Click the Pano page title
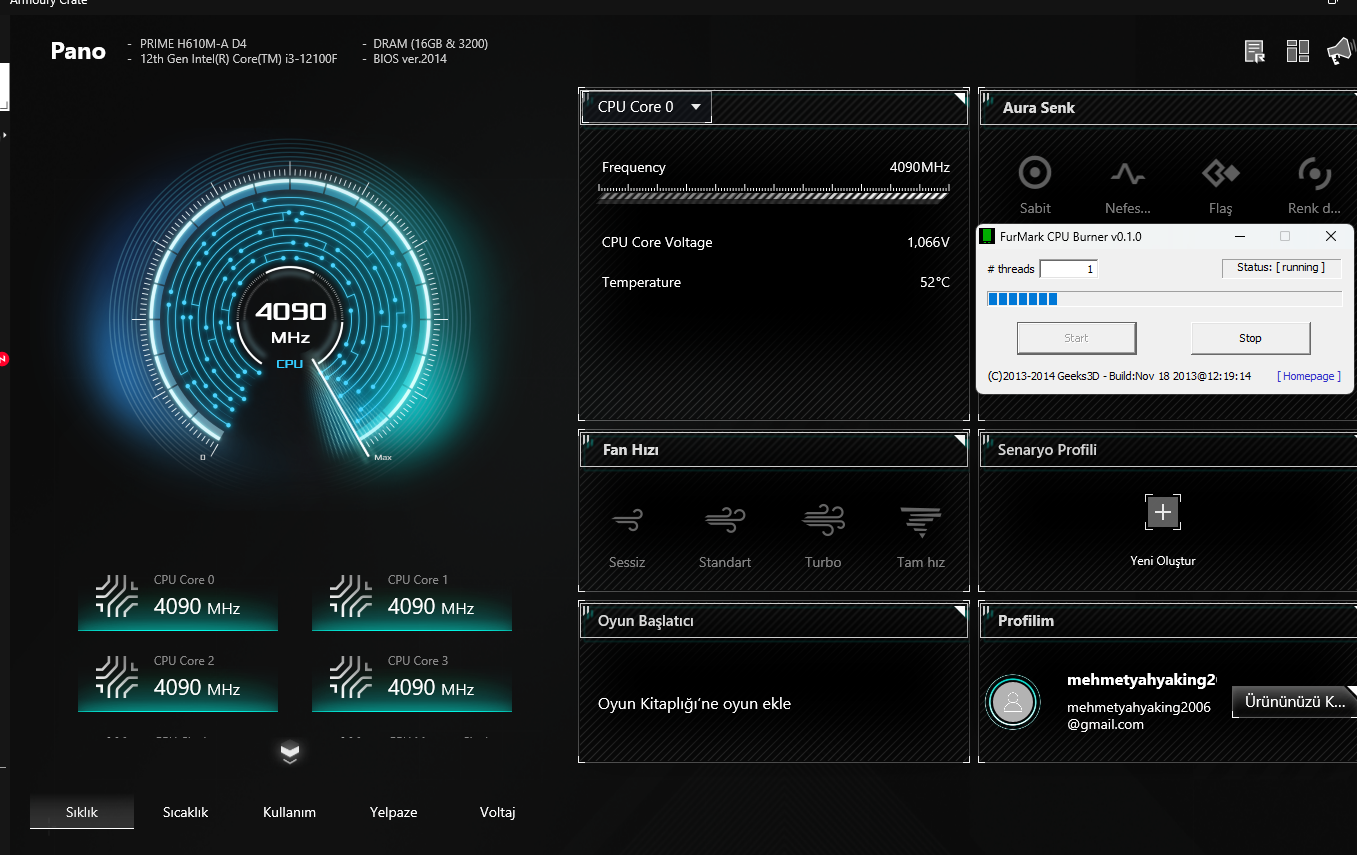The height and width of the screenshot is (855, 1357). [78, 51]
